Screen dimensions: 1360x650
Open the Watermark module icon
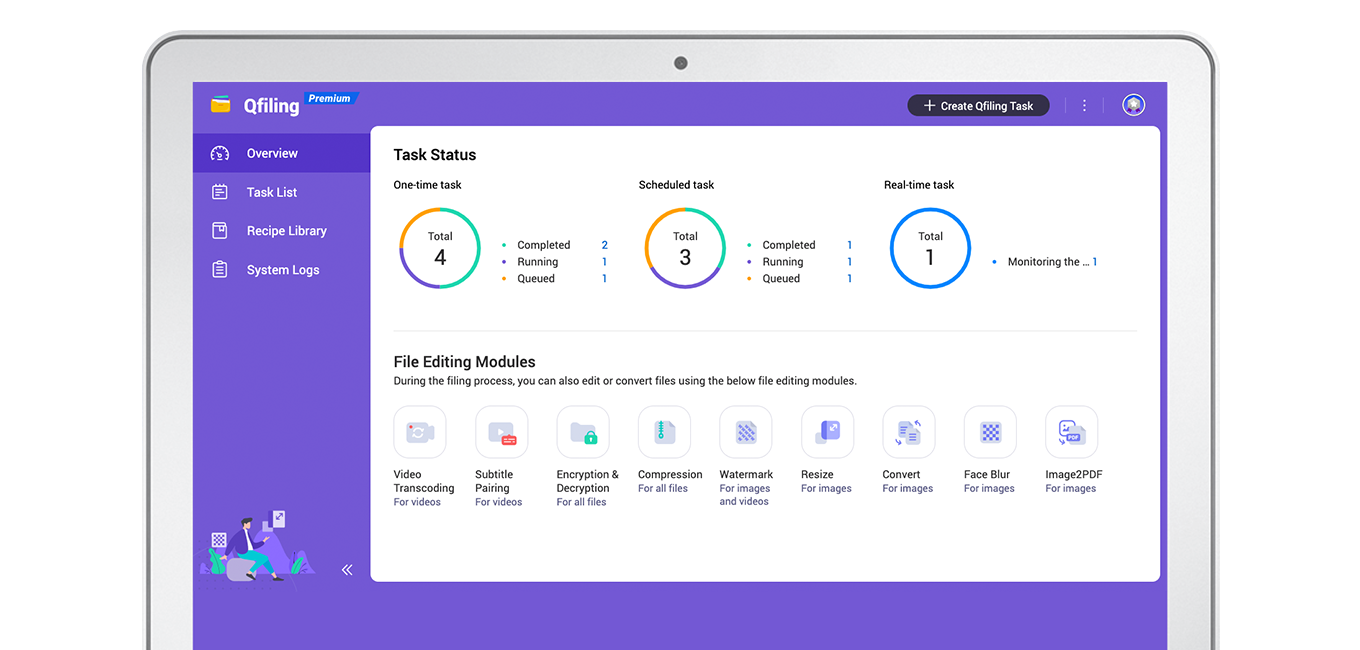(x=746, y=432)
